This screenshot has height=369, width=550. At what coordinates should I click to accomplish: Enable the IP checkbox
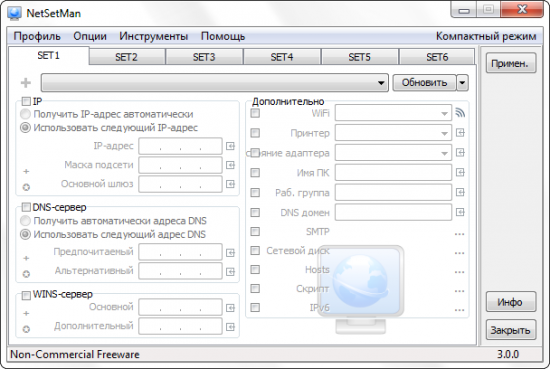pos(26,101)
